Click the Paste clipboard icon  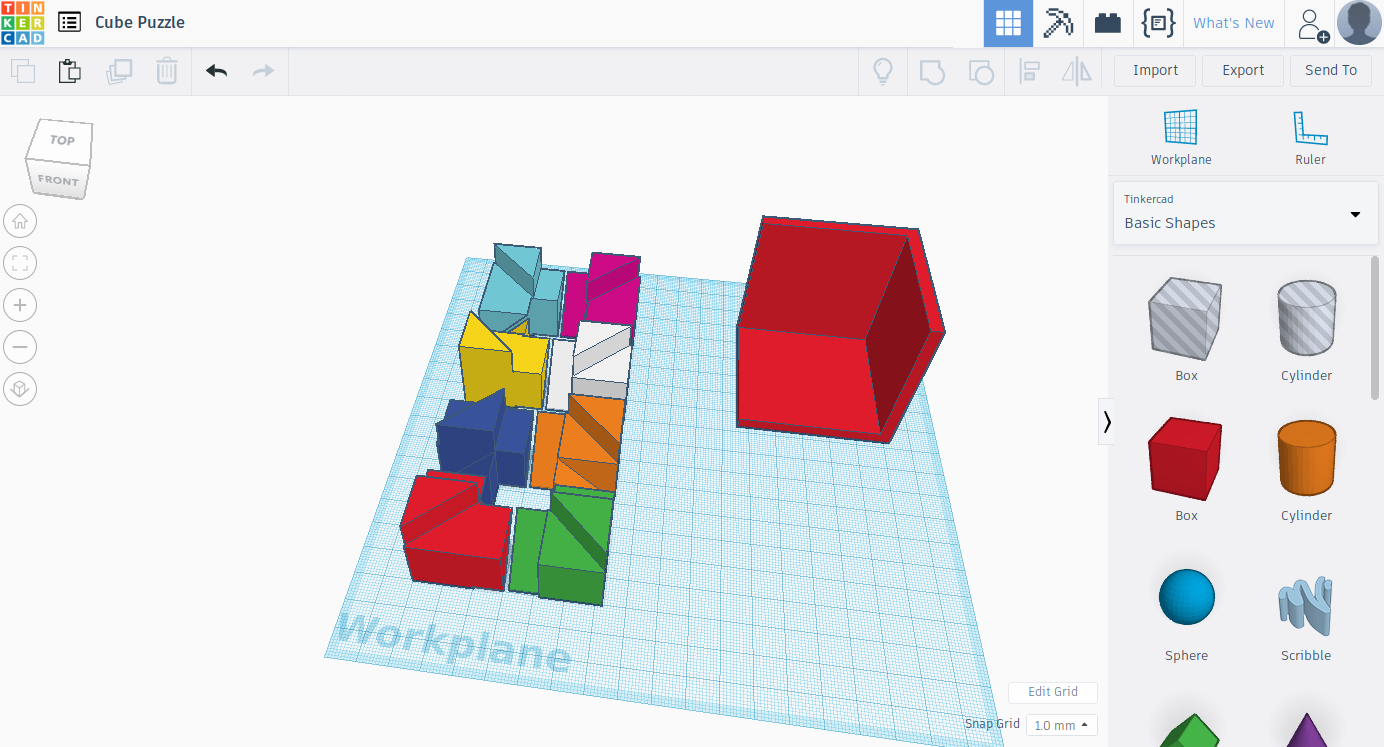tap(69, 71)
